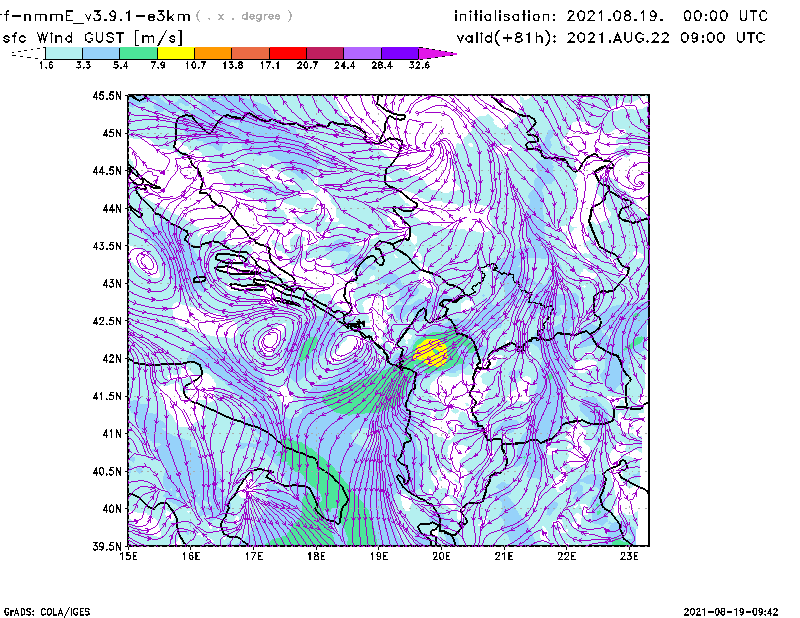Pick the orange legend swatch (10.7–13.8)
Viewport: 800px width, 618px height.
tap(213, 53)
